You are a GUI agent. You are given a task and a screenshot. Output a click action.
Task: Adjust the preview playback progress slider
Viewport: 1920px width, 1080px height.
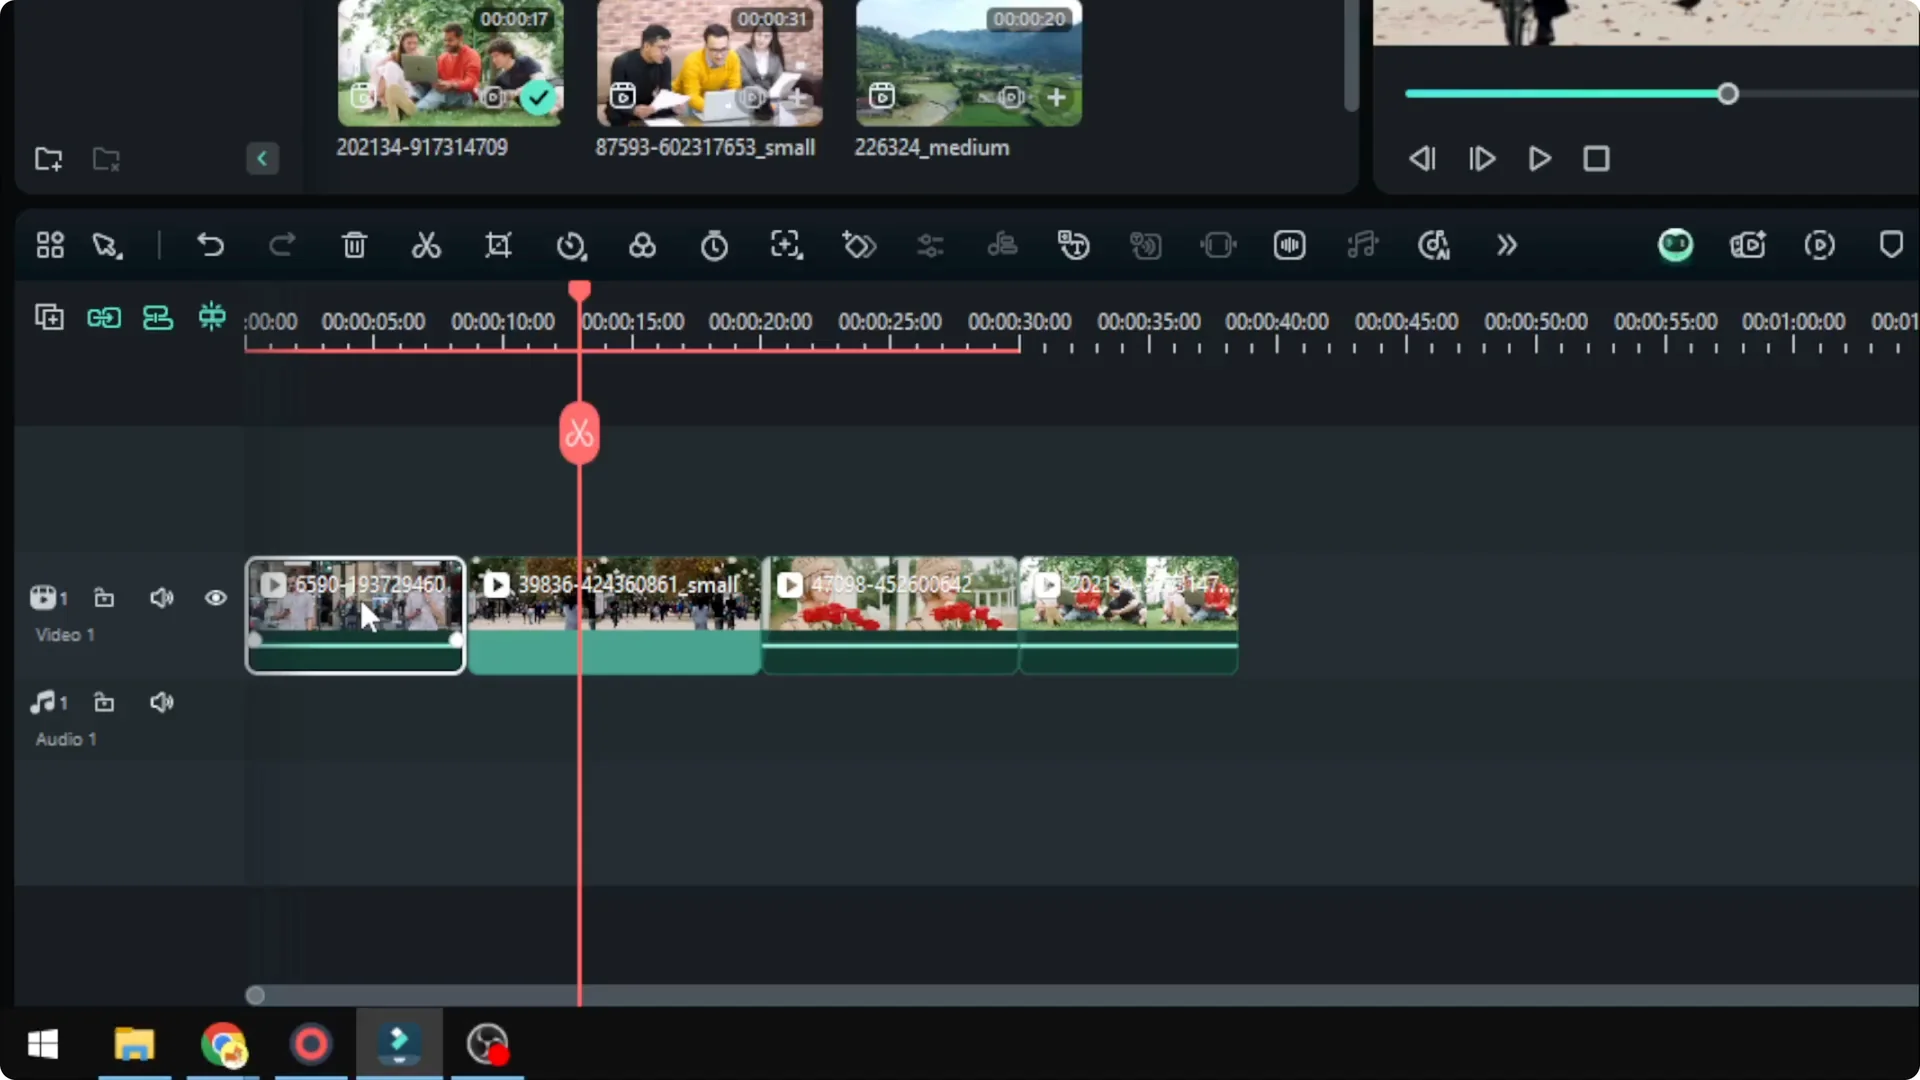click(1727, 93)
